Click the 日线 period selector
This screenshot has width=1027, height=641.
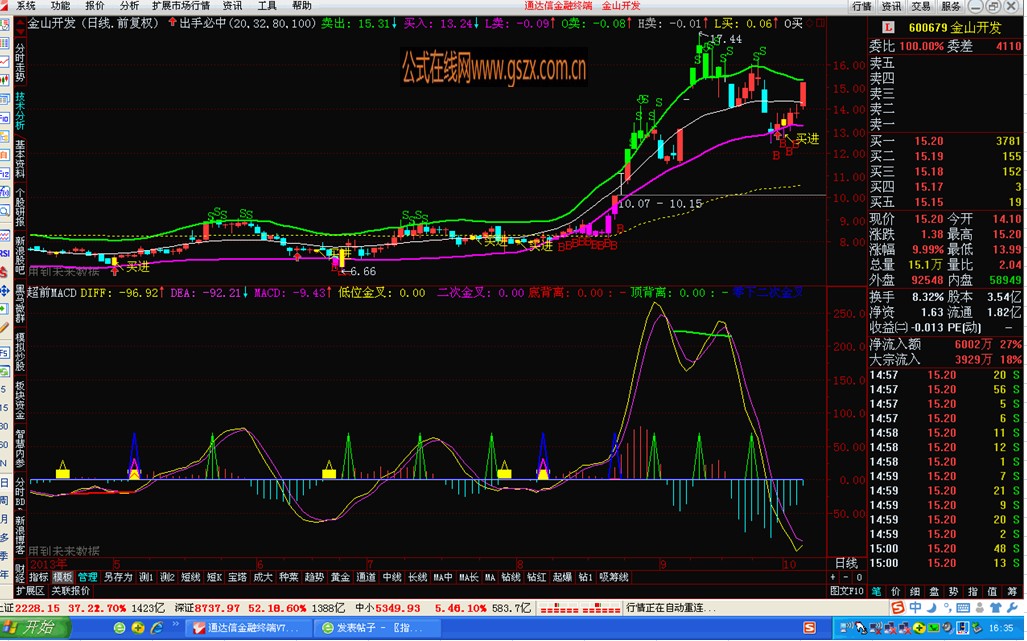click(846, 563)
